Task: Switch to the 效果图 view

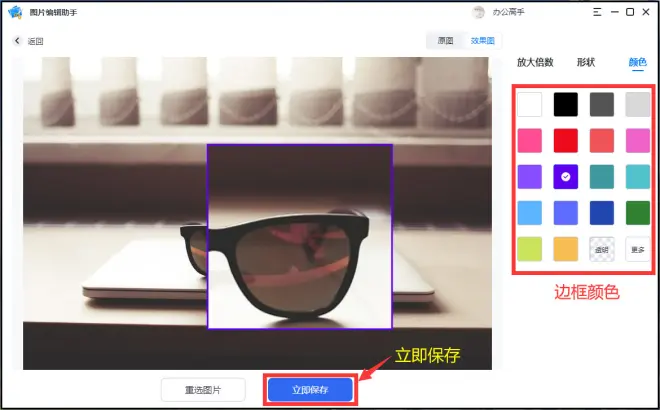Action: click(x=482, y=41)
